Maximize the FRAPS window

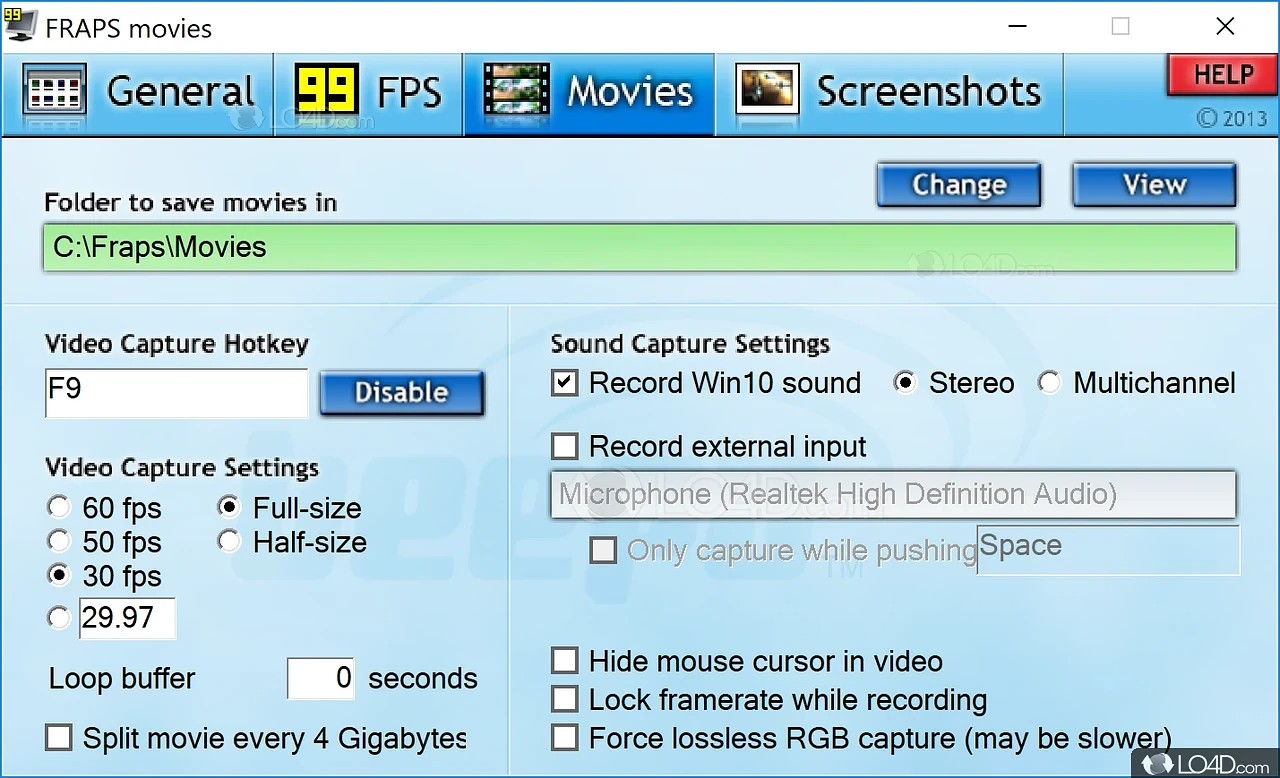coord(1121,27)
